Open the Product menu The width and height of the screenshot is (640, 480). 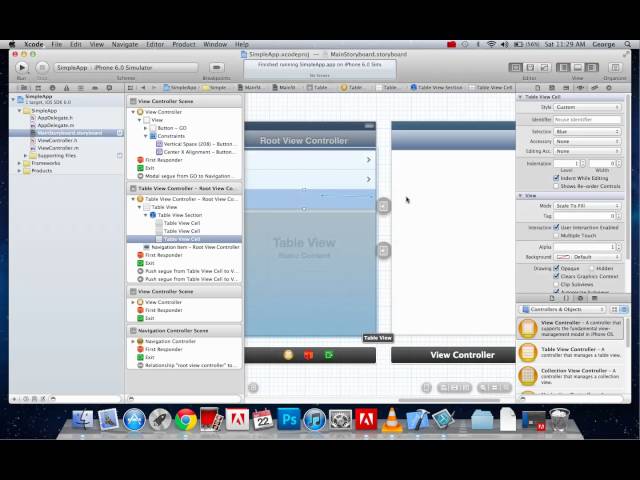[184, 44]
